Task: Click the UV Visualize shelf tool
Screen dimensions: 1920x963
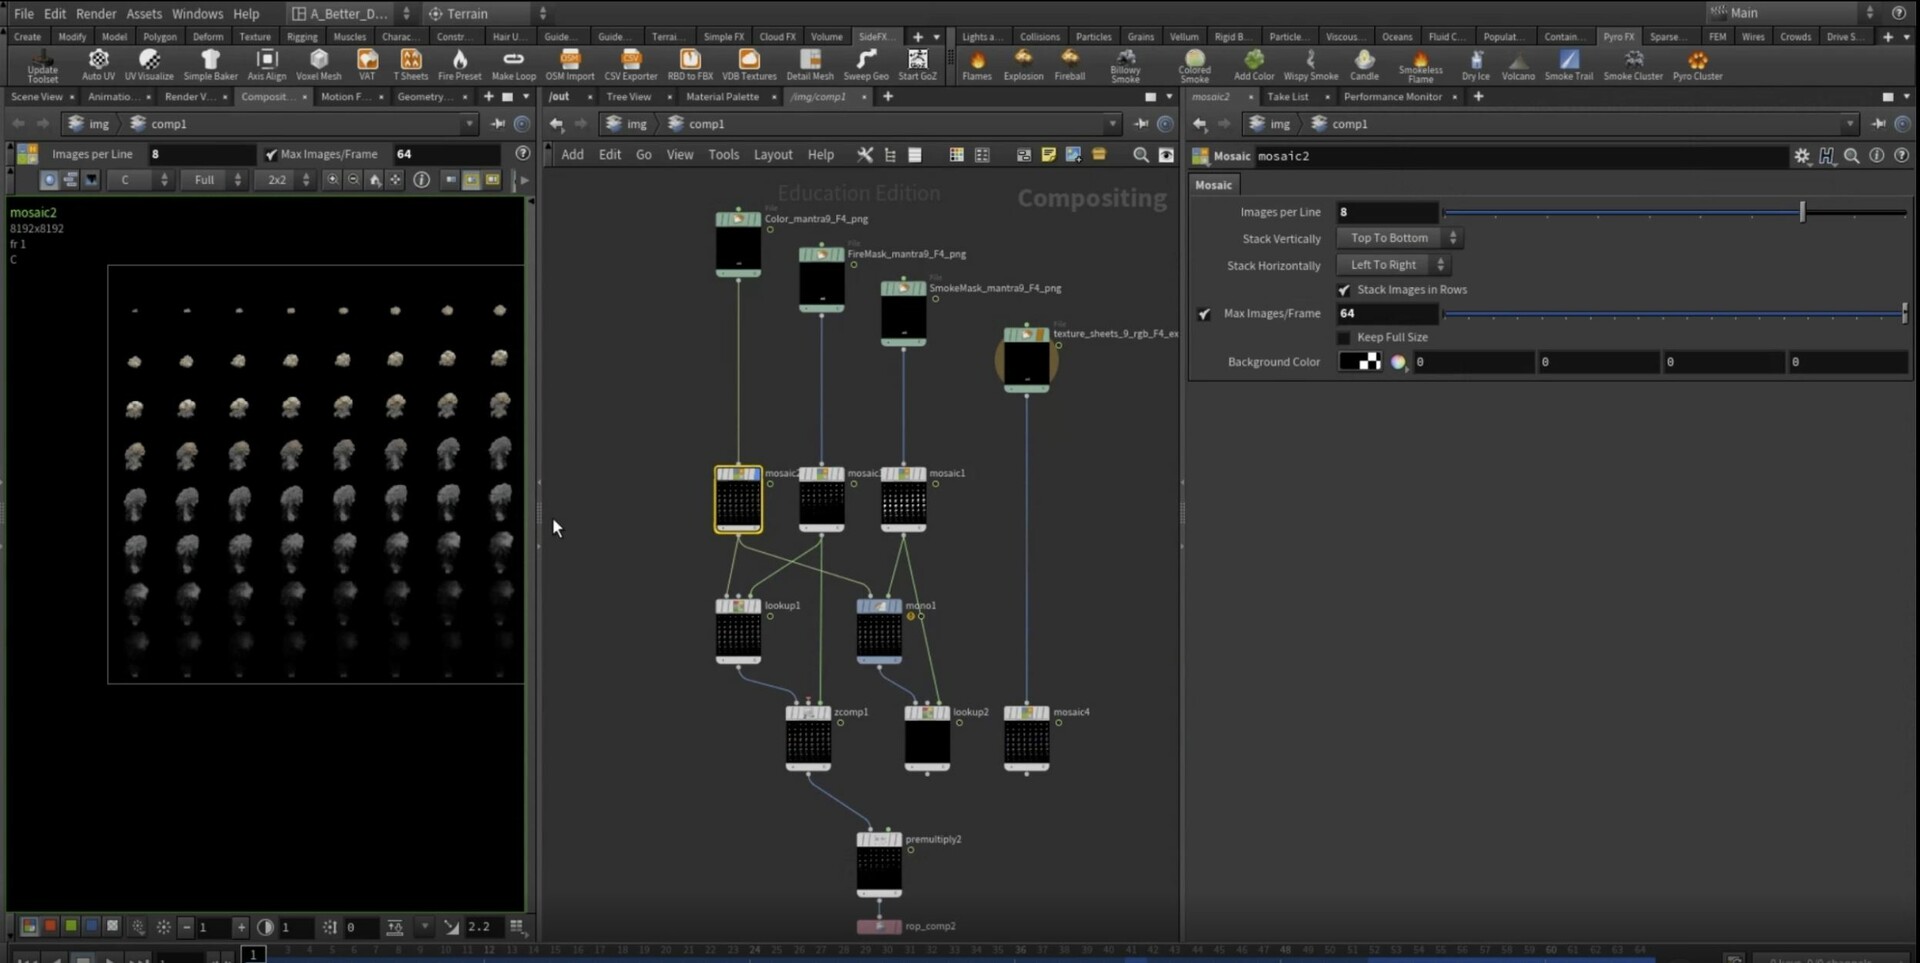Action: [x=149, y=63]
